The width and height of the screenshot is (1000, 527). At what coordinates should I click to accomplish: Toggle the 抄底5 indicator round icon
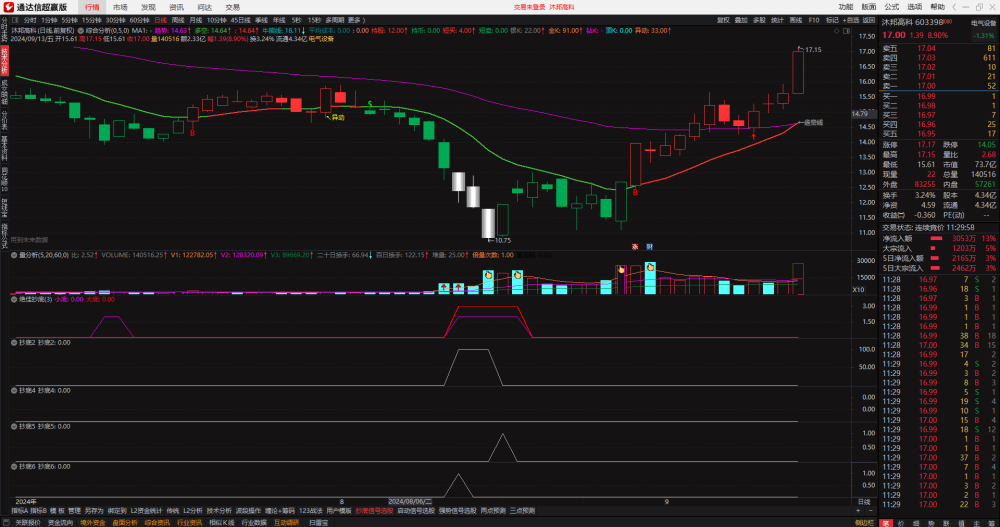(14, 426)
